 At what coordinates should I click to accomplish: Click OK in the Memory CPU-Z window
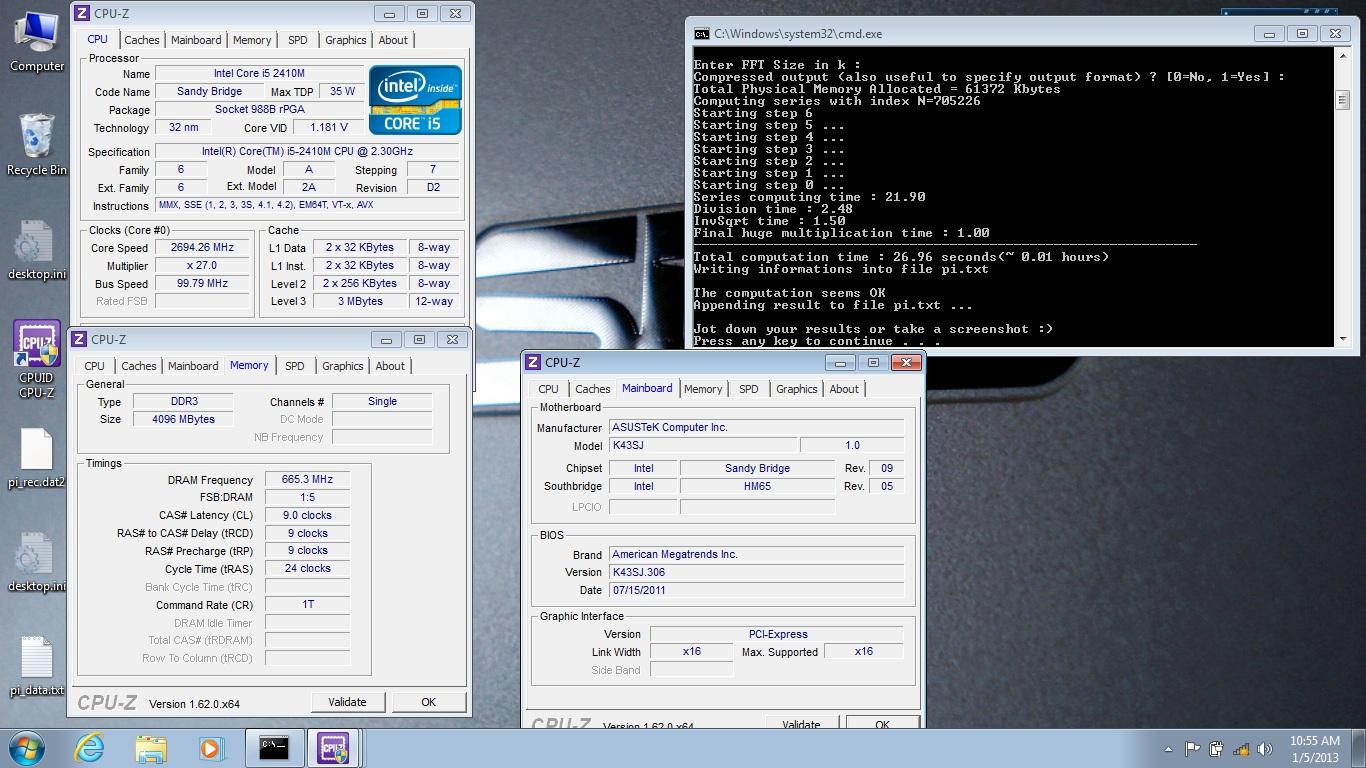pos(428,702)
